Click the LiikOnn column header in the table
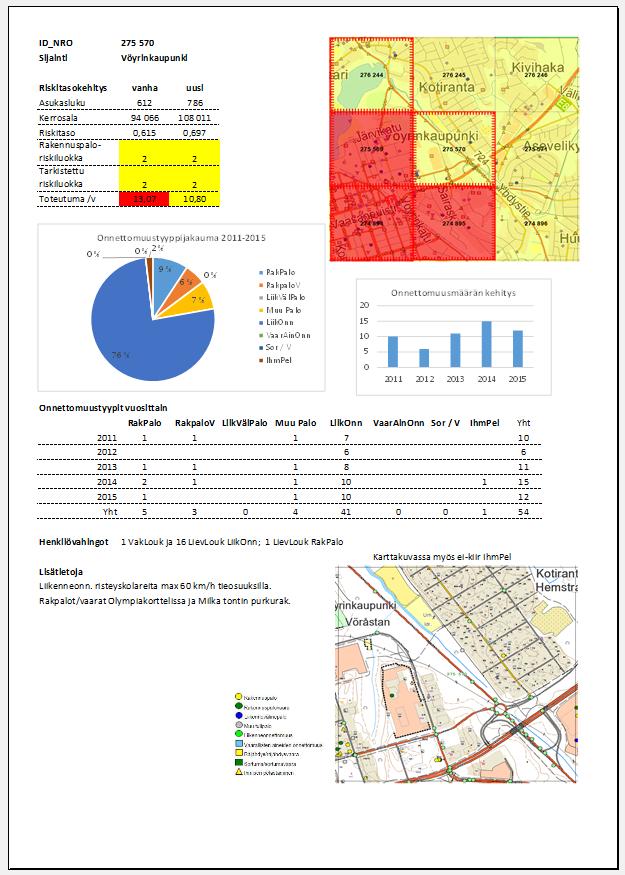The height and width of the screenshot is (875, 625). click(x=346, y=424)
